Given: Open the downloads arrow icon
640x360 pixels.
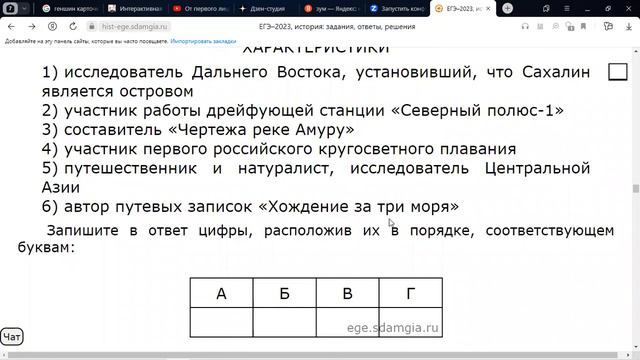Looking at the screenshot, I should point(629,27).
